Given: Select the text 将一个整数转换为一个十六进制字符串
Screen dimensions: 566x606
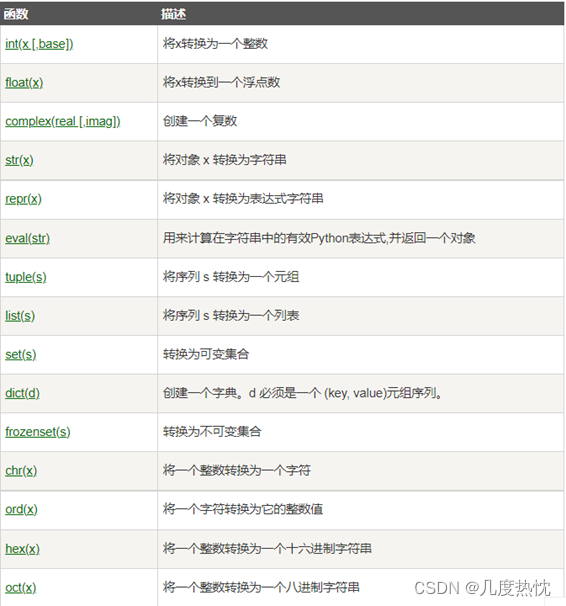Looking at the screenshot, I should tap(267, 548).
